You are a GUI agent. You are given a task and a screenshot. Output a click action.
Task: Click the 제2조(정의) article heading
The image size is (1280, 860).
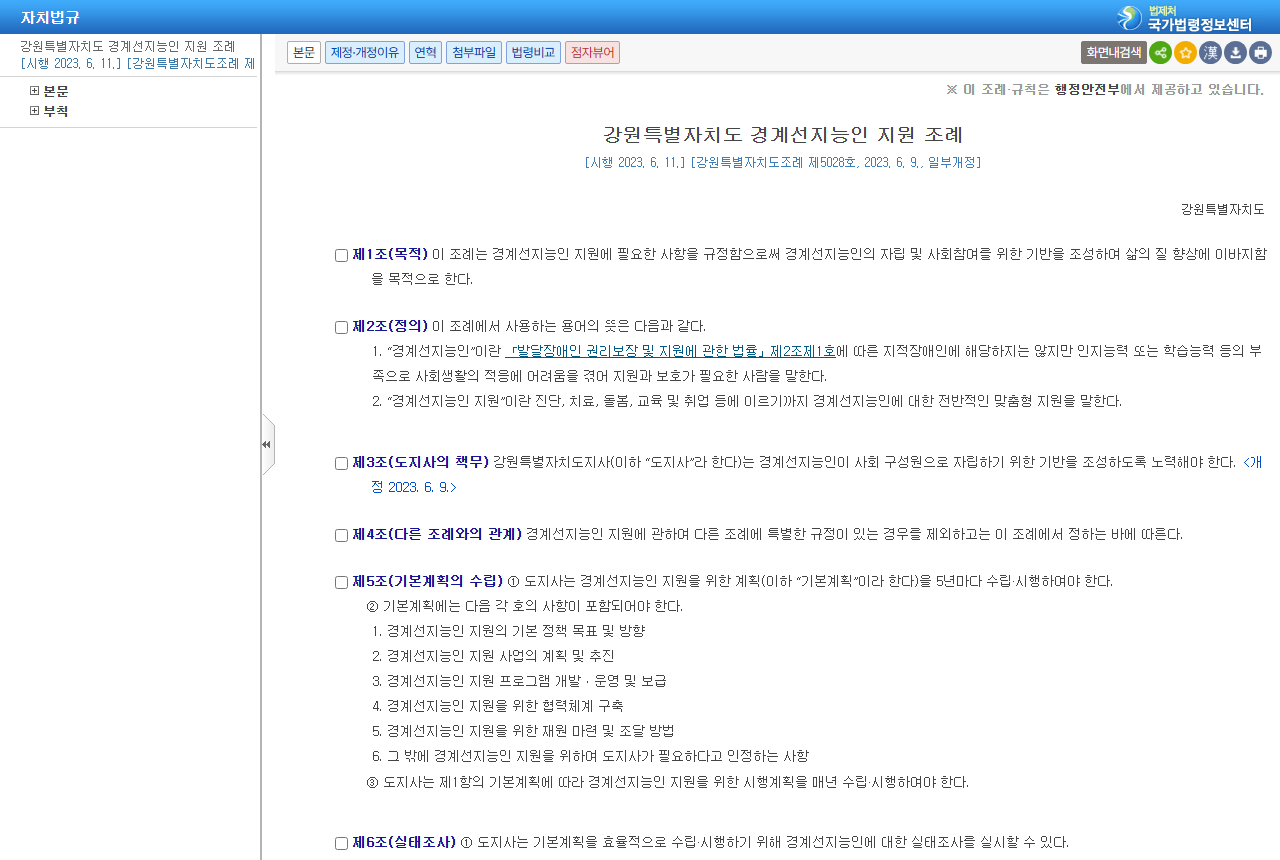point(390,326)
